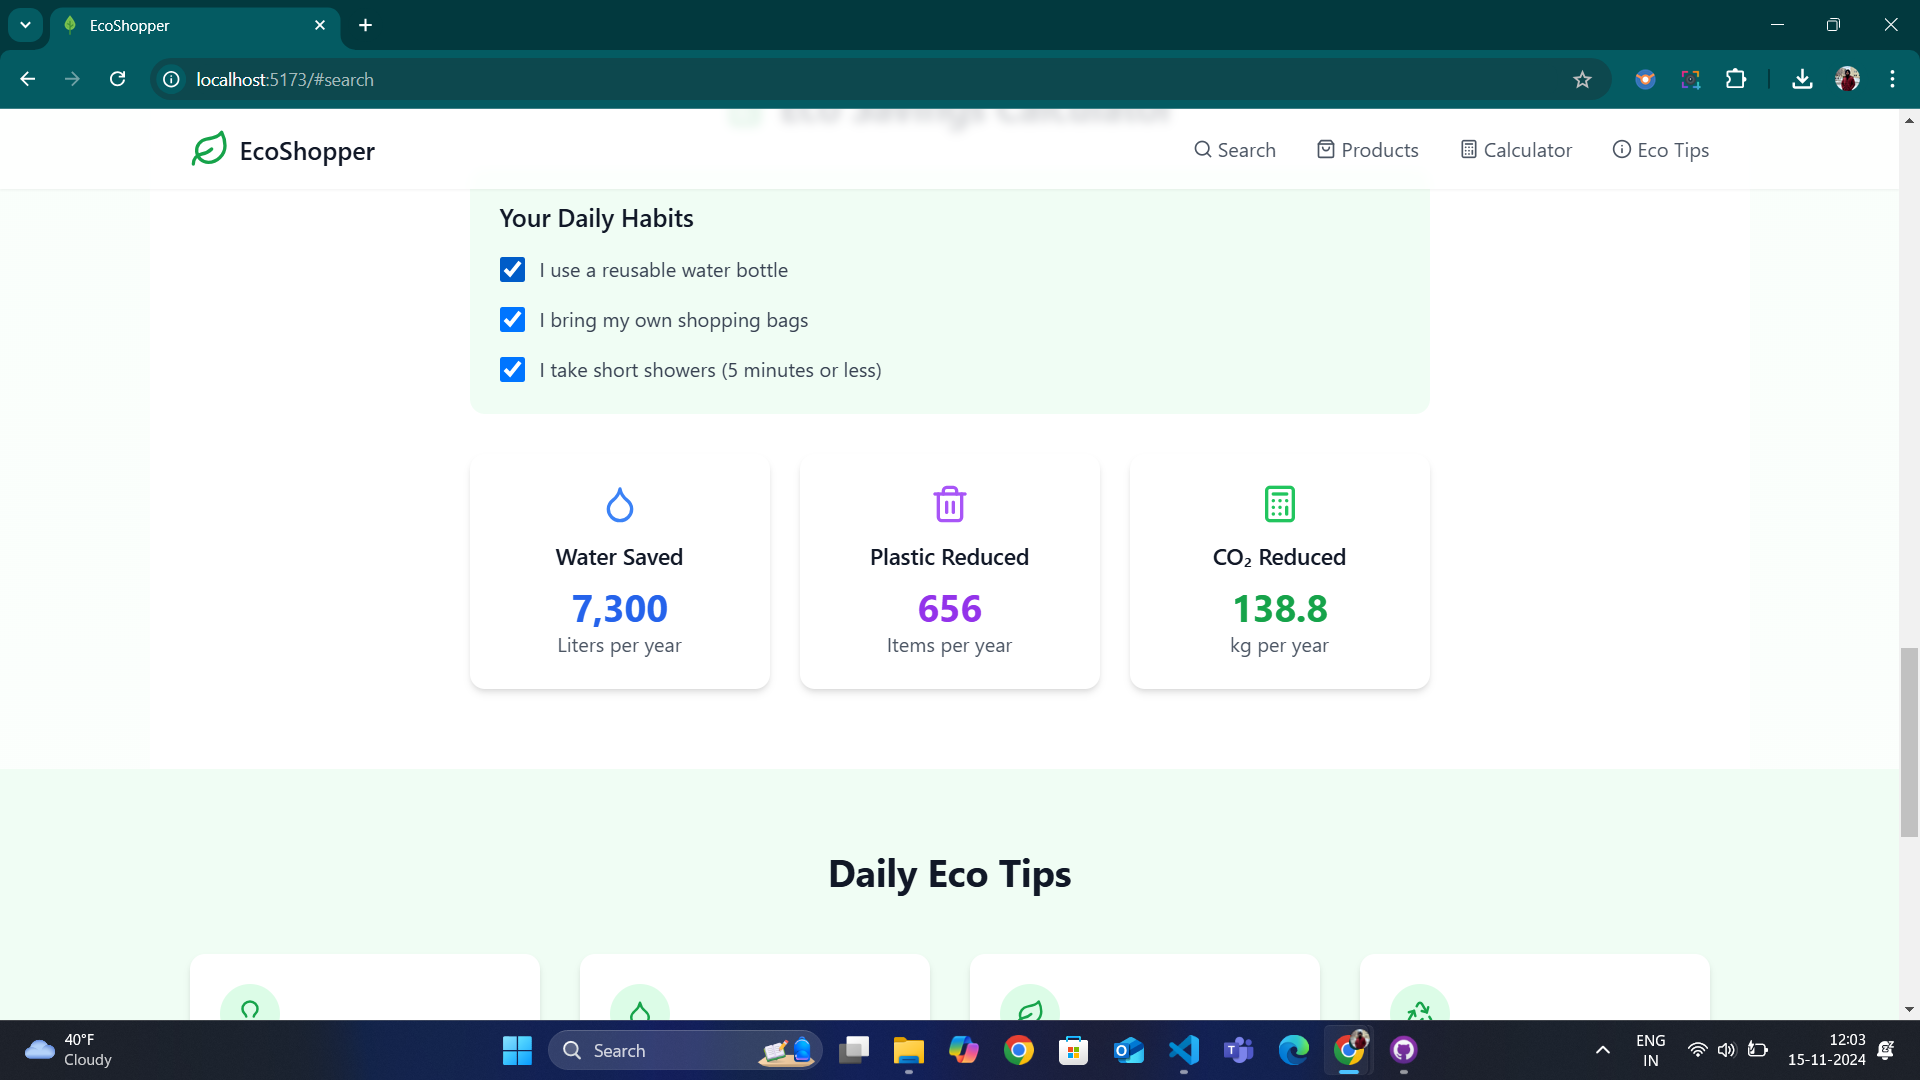Open the Chrome three-dot menu
The height and width of the screenshot is (1080, 1920).
click(1892, 80)
